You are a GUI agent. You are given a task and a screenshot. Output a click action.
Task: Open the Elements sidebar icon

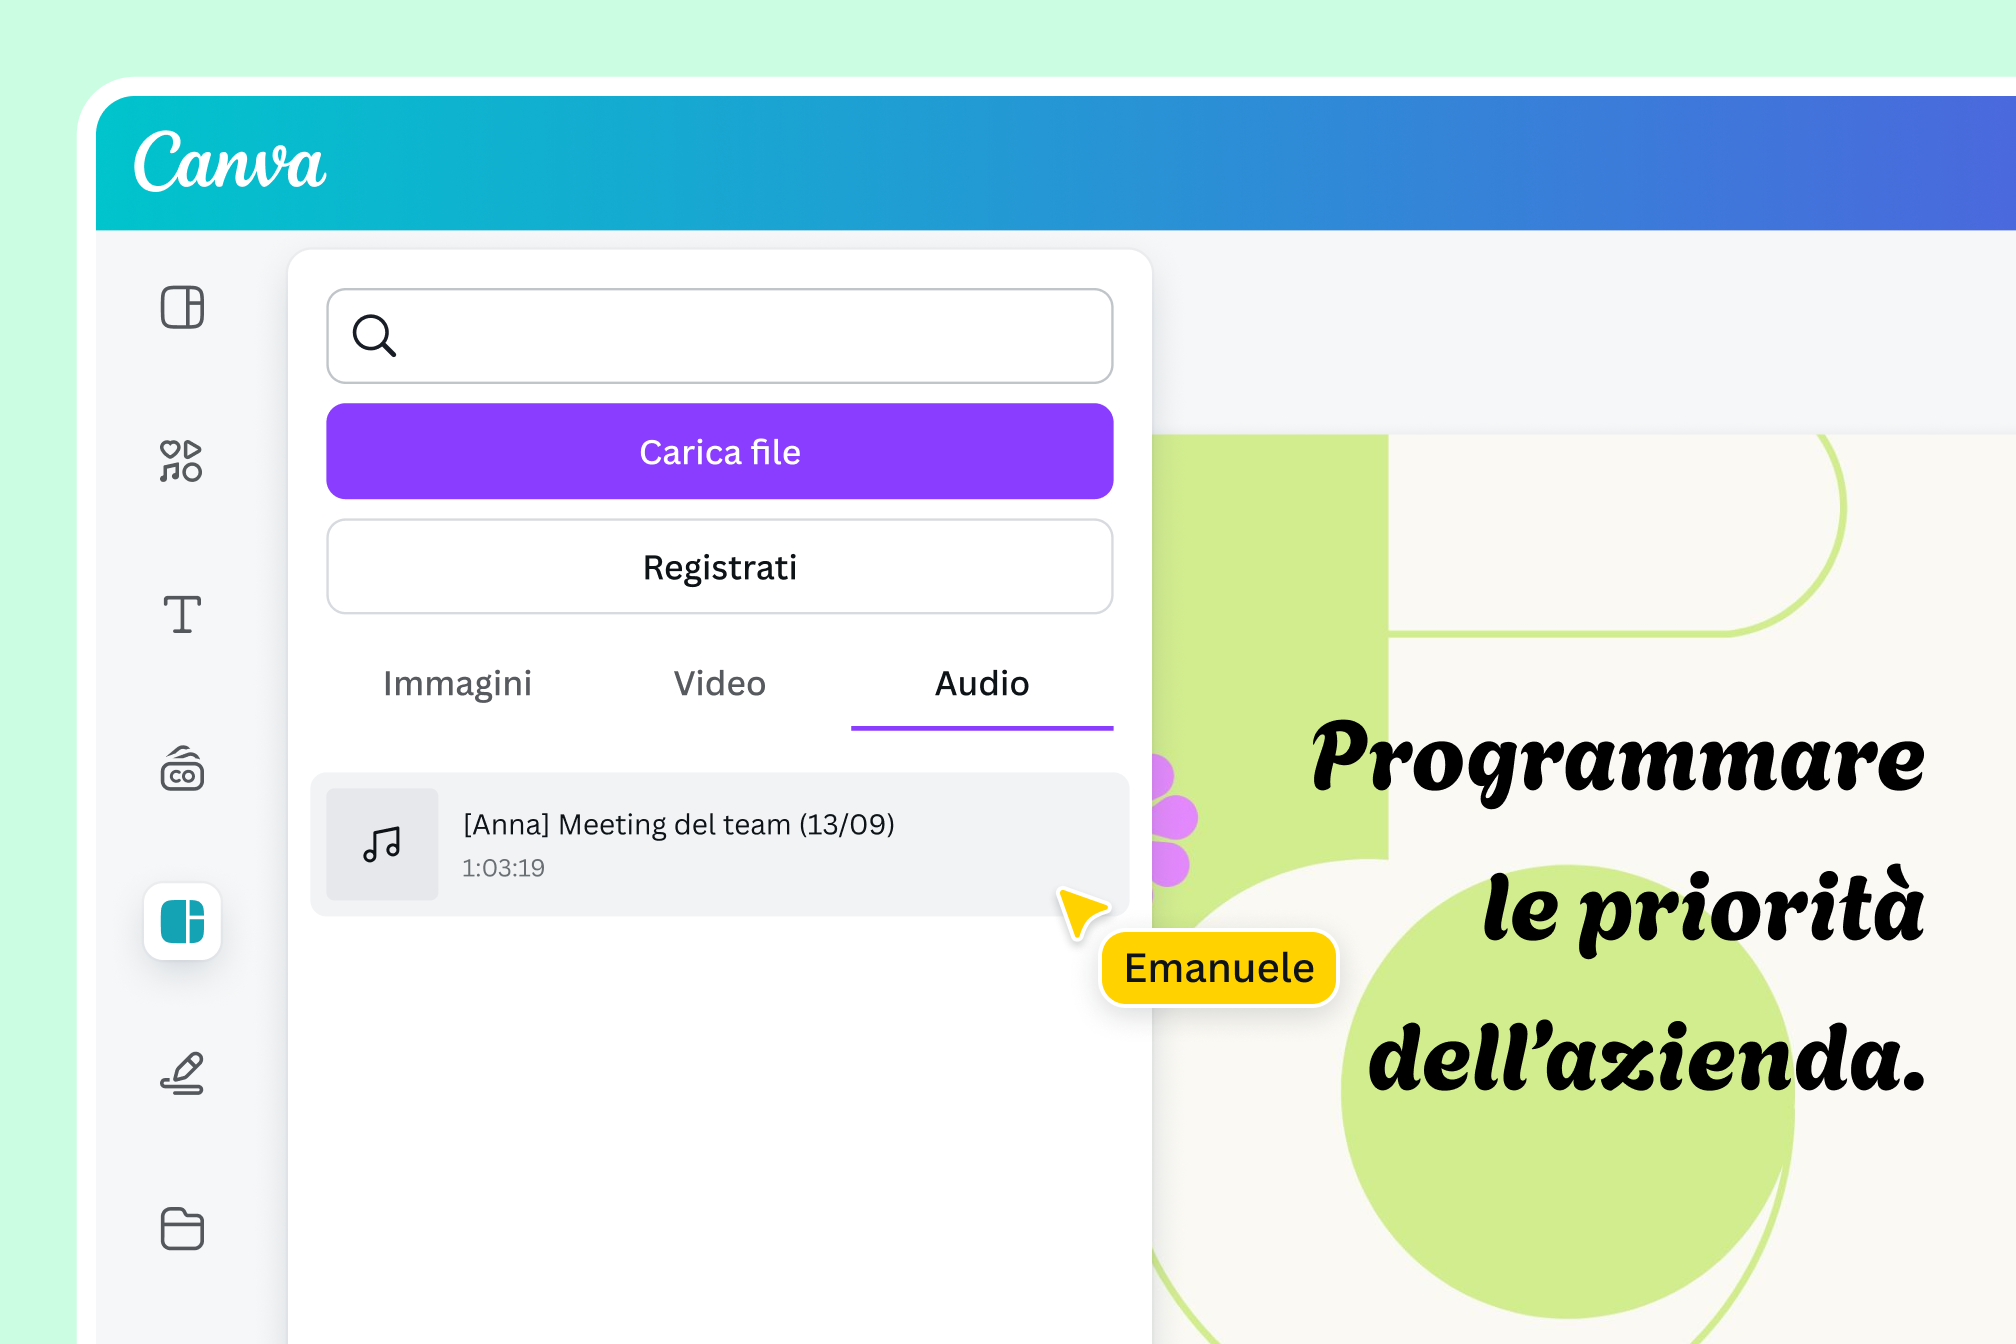click(x=182, y=461)
